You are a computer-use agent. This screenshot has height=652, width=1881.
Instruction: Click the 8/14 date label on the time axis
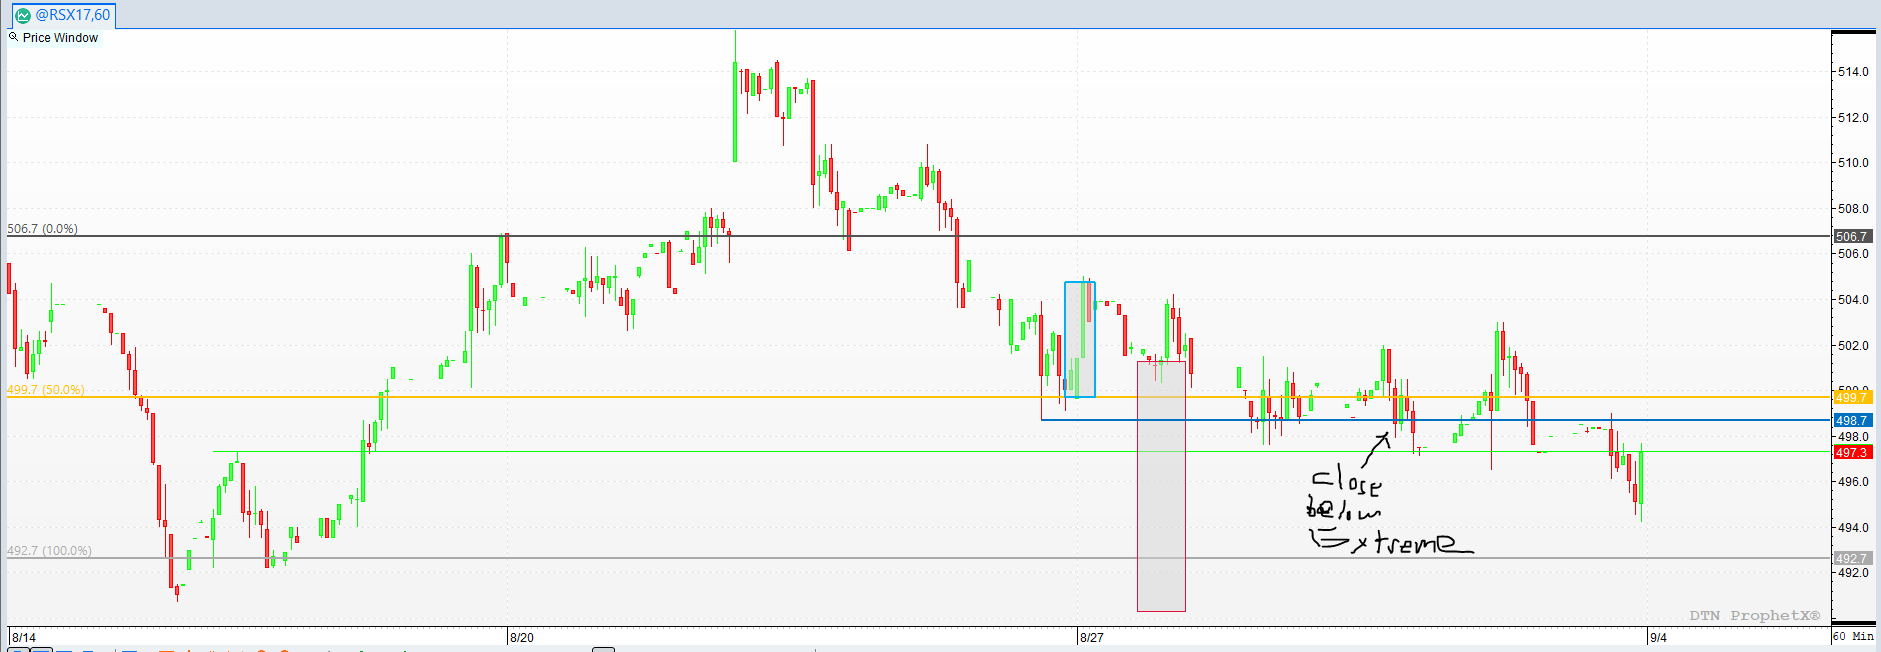pos(24,638)
